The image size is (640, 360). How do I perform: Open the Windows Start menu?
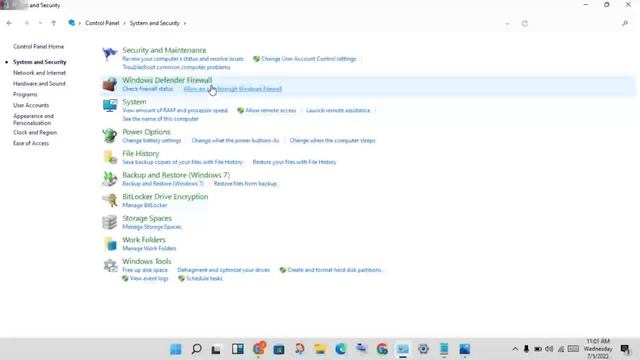coord(176,349)
